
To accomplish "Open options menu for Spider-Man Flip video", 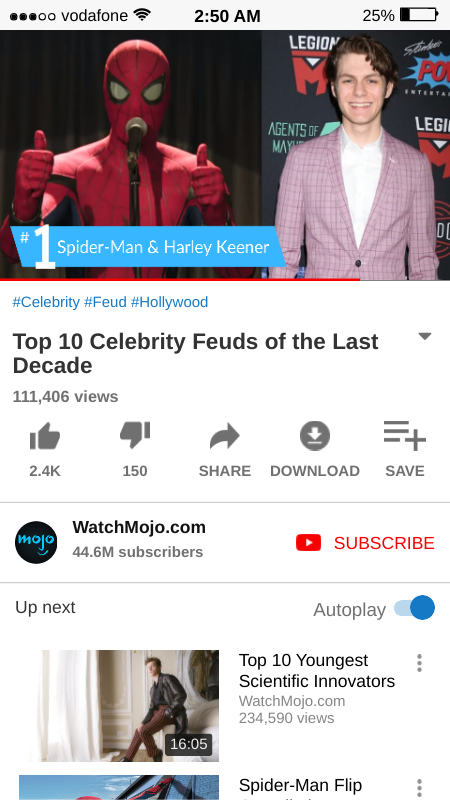I will 419,788.
